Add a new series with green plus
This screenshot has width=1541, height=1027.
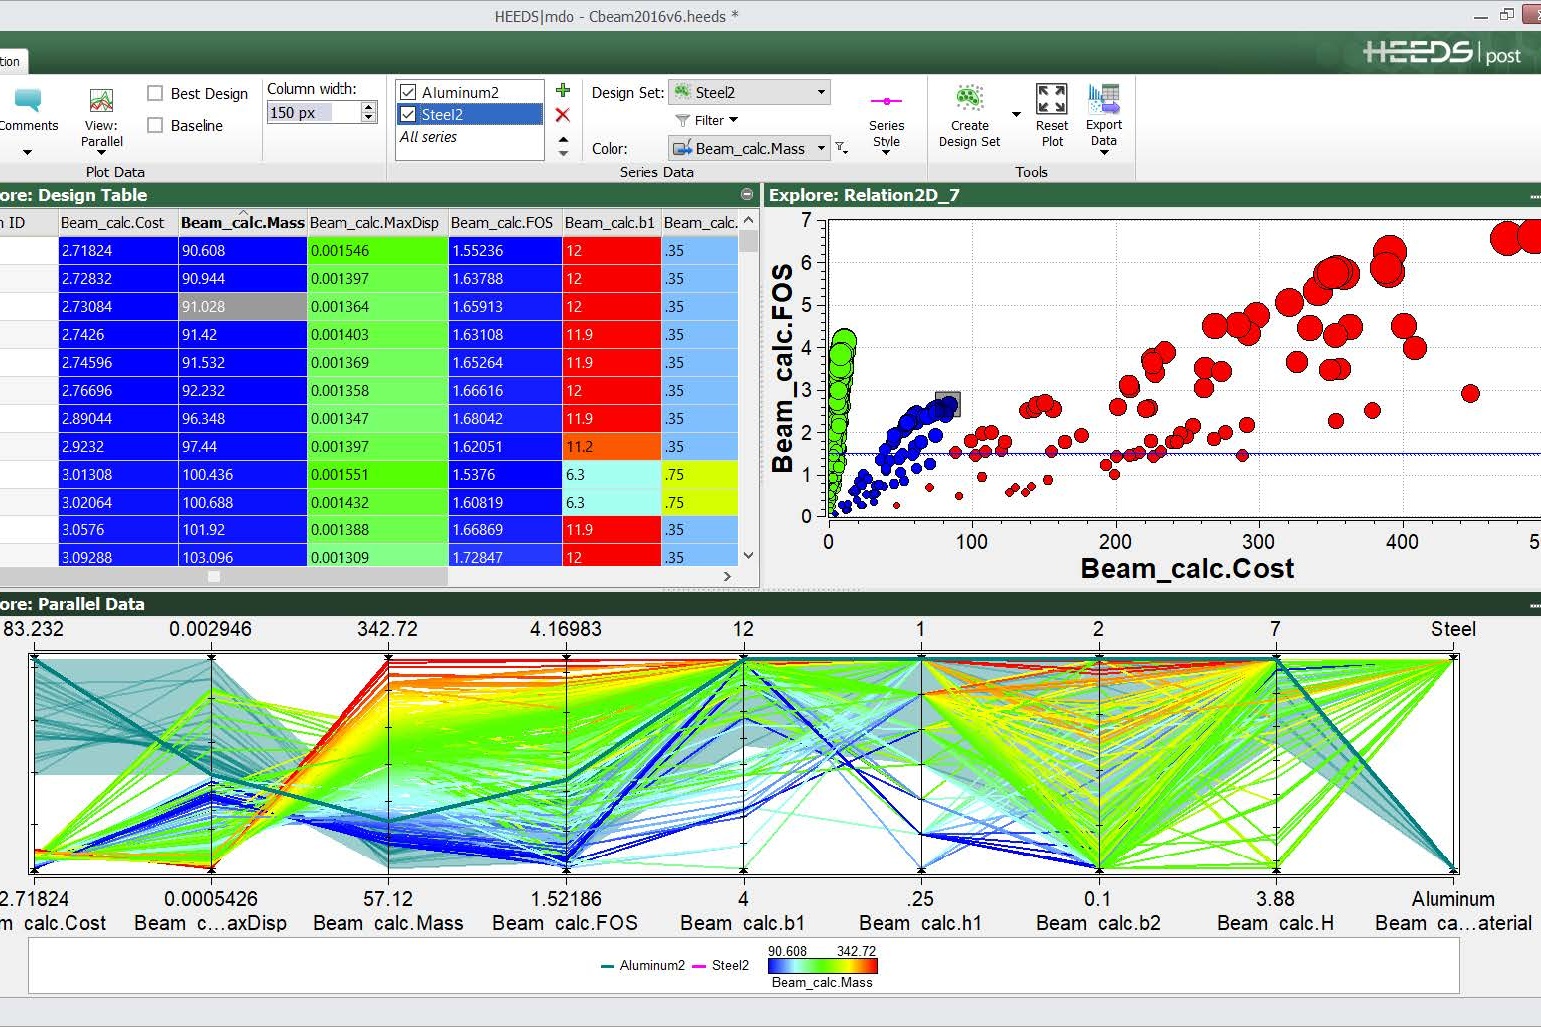click(563, 91)
